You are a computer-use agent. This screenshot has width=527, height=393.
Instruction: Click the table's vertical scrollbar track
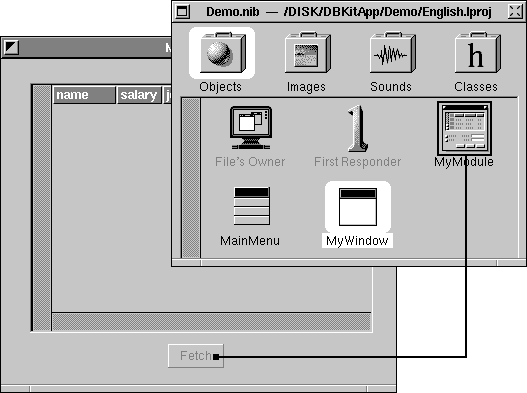pos(42,208)
